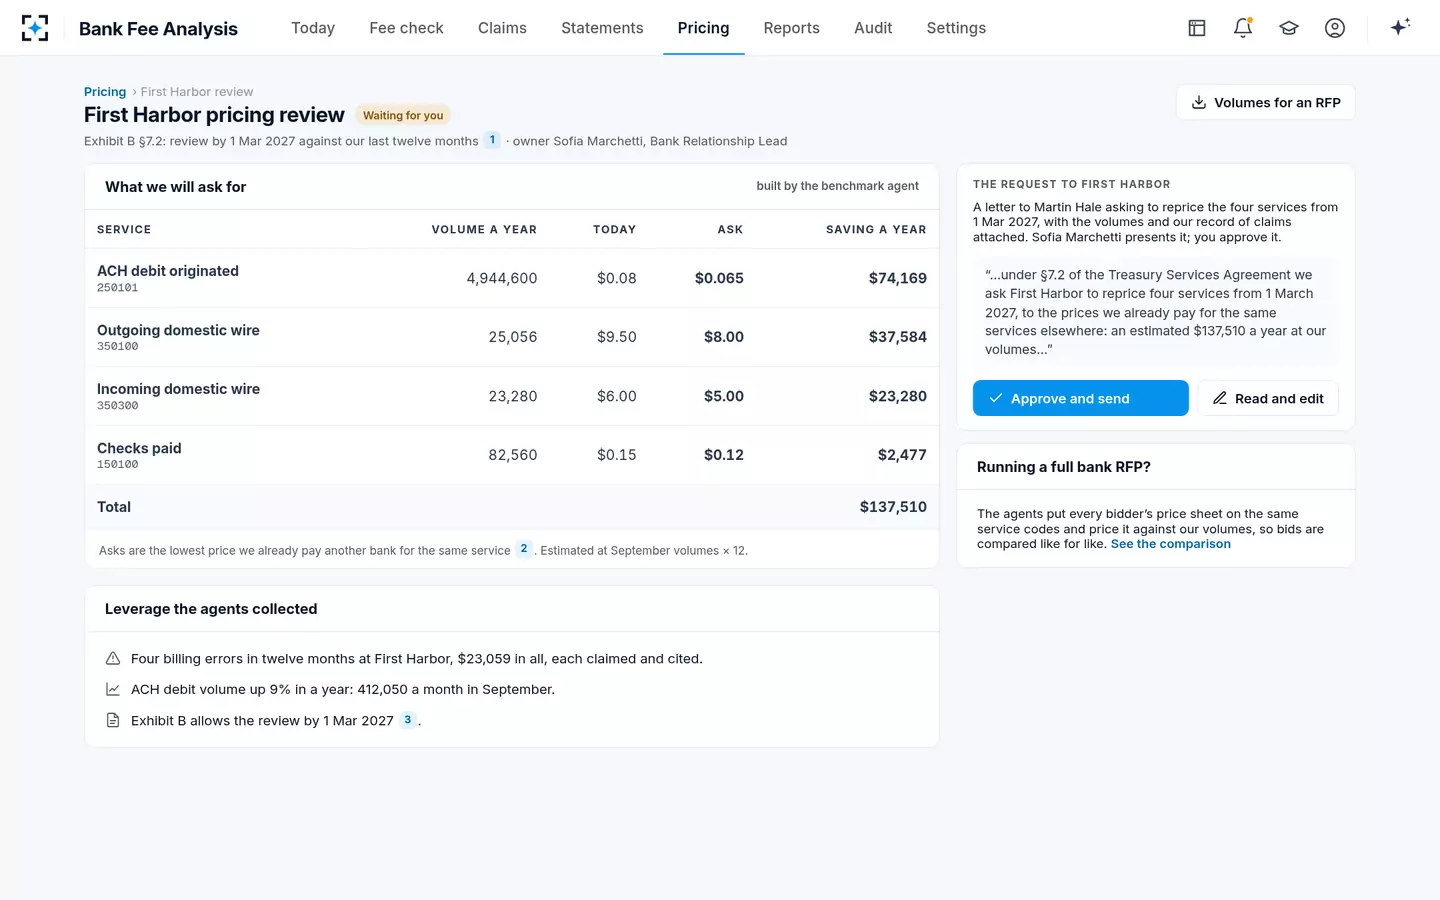Switch to the Reports tab
The width and height of the screenshot is (1440, 900).
coord(791,28)
